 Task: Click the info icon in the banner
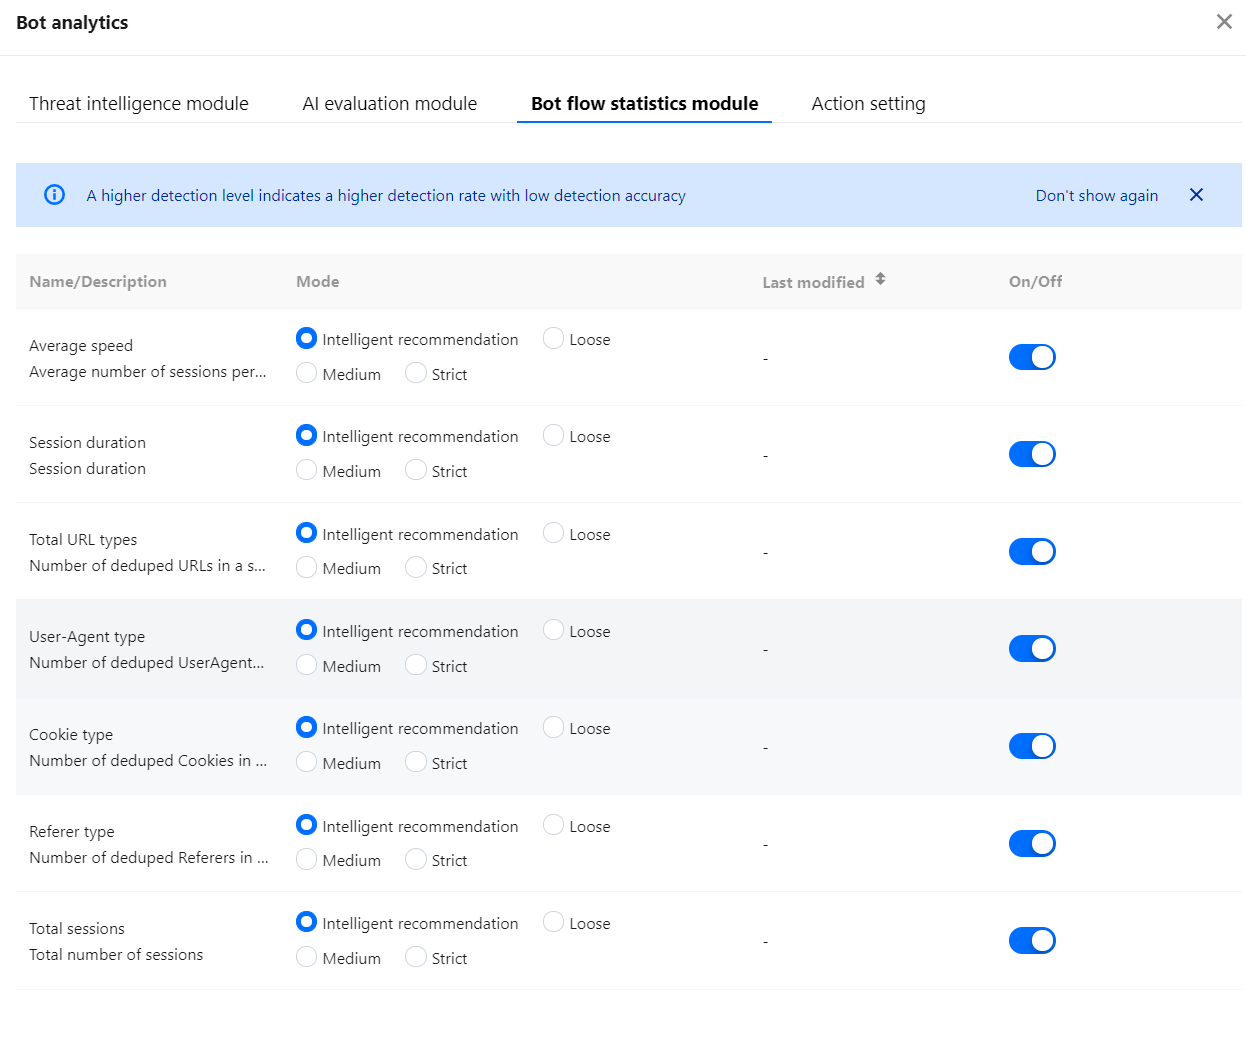[55, 195]
